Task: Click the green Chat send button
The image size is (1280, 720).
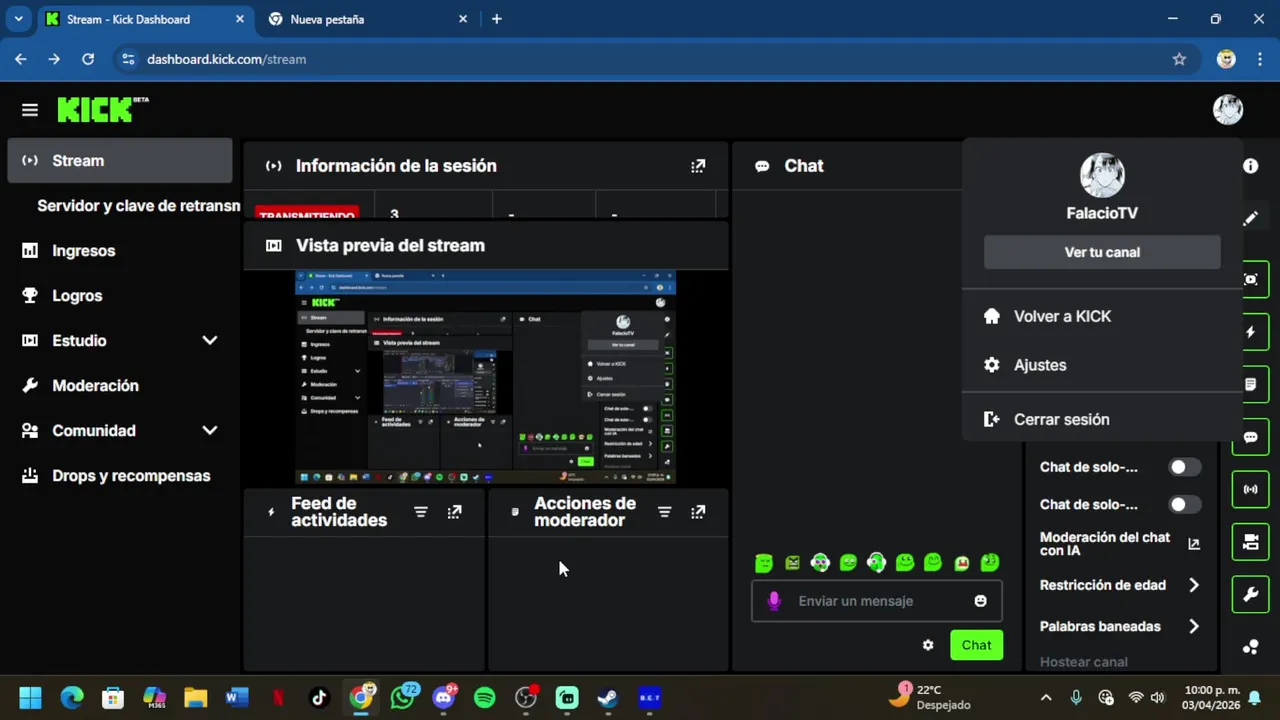Action: (976, 645)
